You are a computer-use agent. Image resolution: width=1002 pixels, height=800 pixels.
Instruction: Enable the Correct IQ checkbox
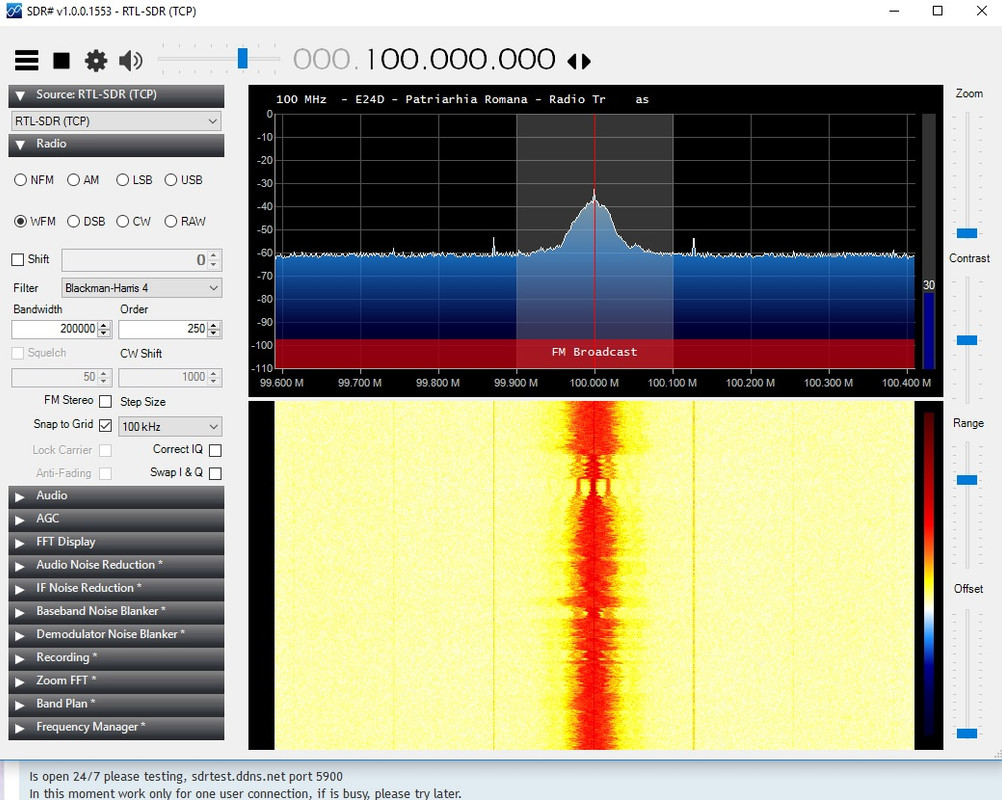tap(215, 450)
